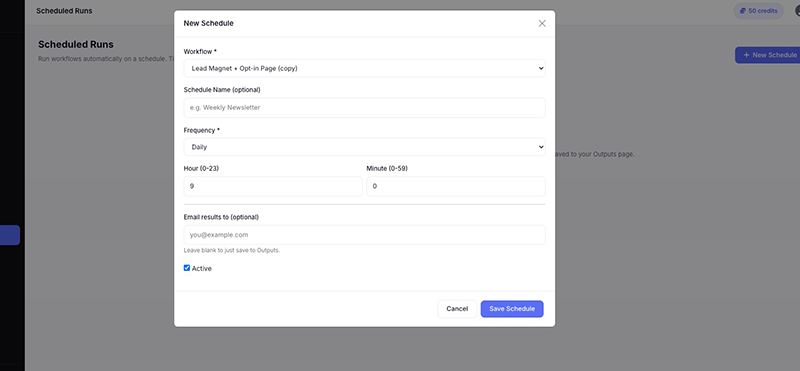The image size is (800, 371).
Task: Open the Workflow dropdown
Action: tap(364, 68)
